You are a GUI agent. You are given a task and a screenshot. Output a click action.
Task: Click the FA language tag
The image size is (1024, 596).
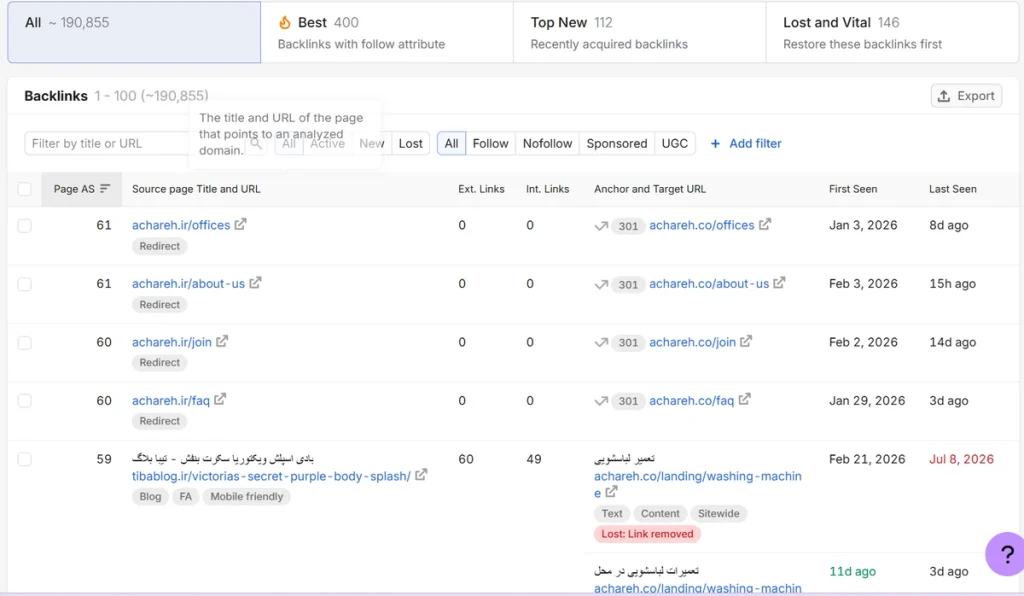point(185,496)
